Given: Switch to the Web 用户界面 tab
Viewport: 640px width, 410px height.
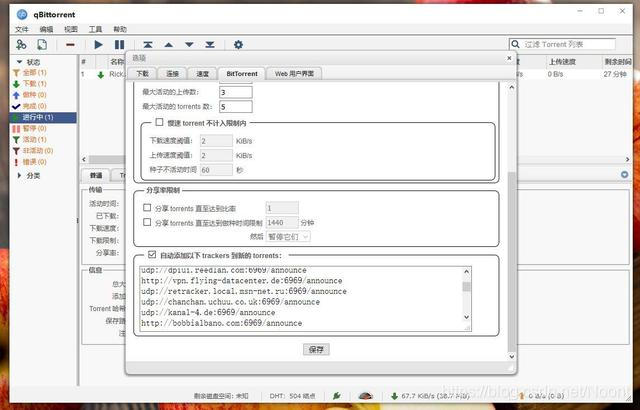Looking at the screenshot, I should click(x=294, y=73).
